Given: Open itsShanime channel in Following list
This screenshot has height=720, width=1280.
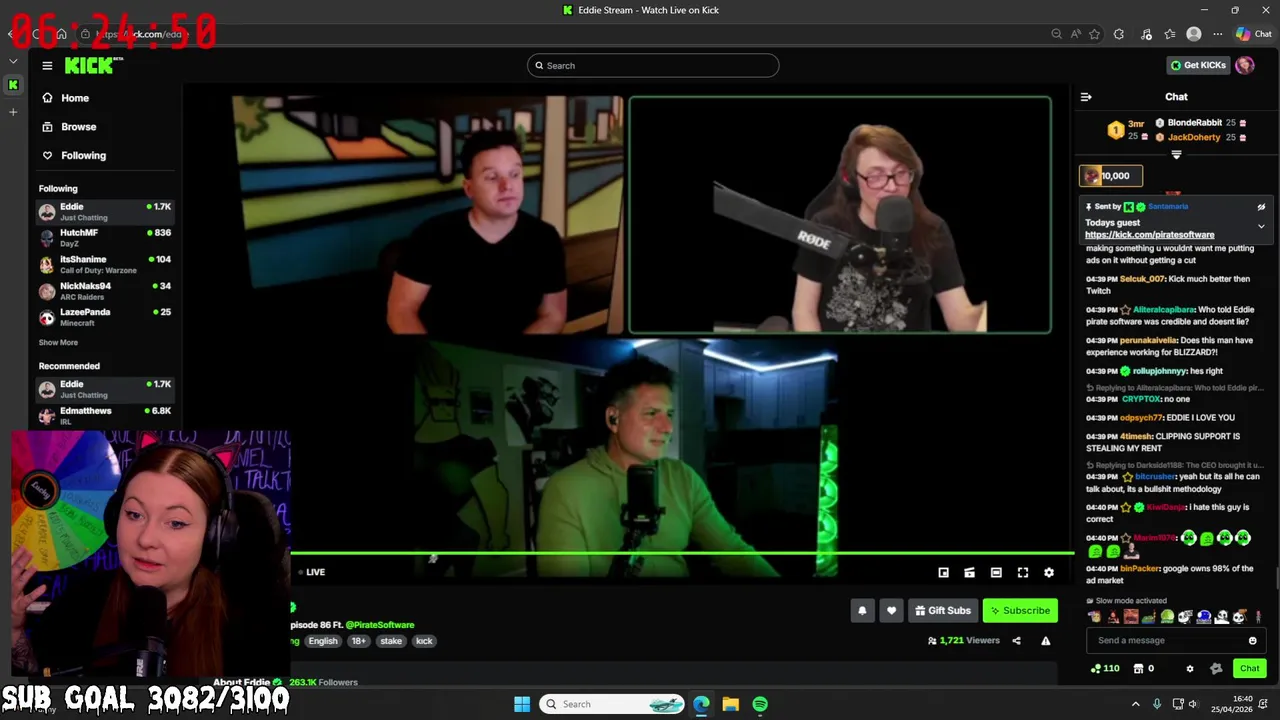Looking at the screenshot, I should (105, 264).
